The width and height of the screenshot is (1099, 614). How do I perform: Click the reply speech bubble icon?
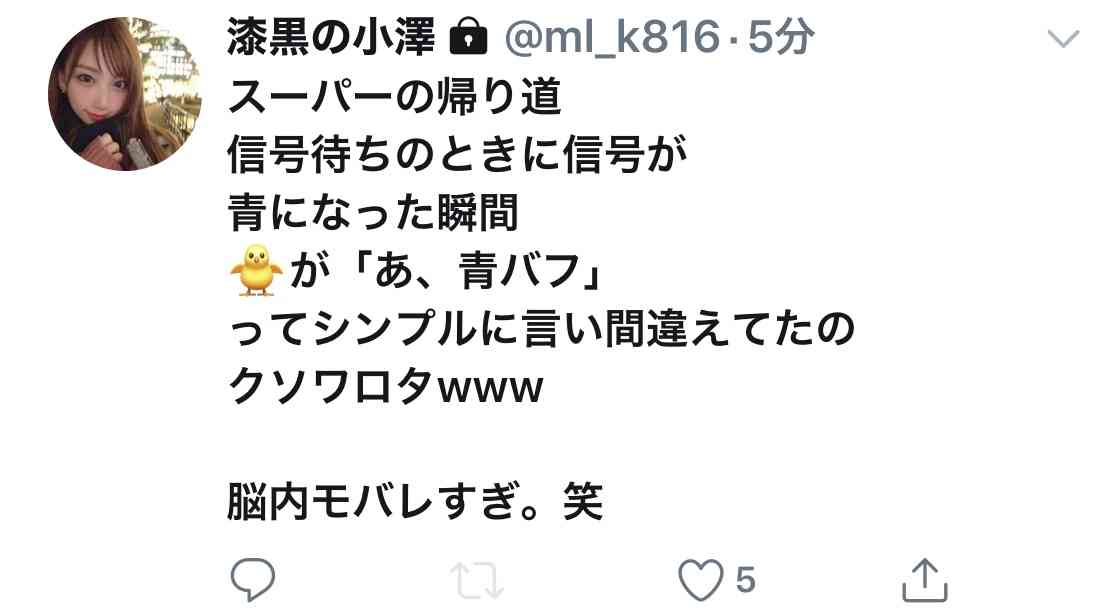(x=252, y=580)
